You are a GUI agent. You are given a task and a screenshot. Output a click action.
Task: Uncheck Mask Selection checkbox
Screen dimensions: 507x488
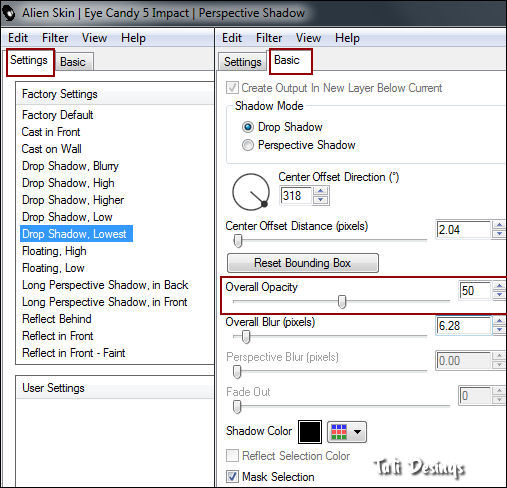click(232, 477)
